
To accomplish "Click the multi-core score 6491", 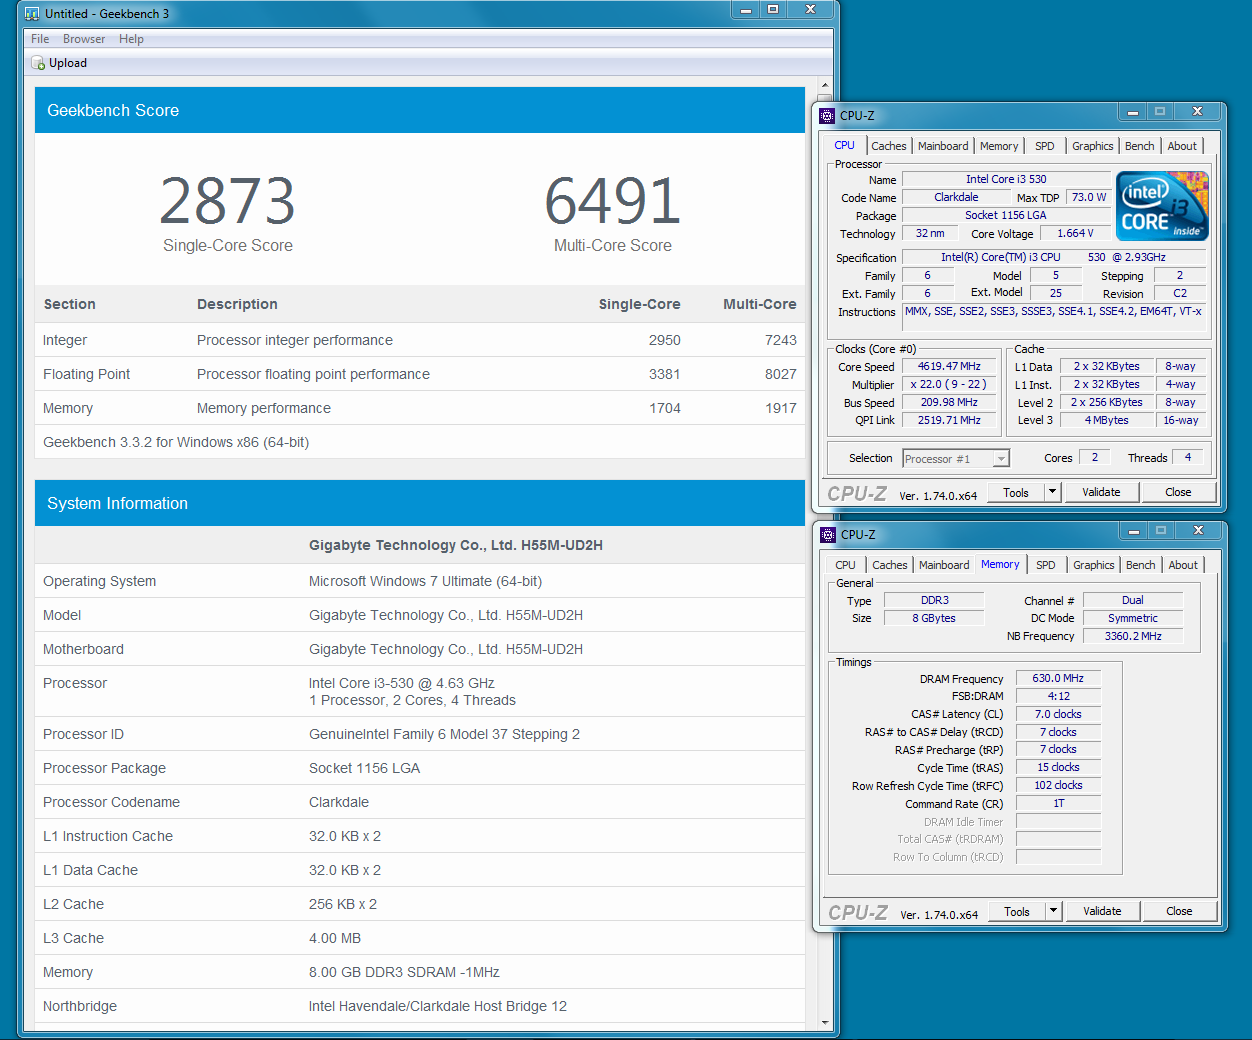I will coord(613,200).
